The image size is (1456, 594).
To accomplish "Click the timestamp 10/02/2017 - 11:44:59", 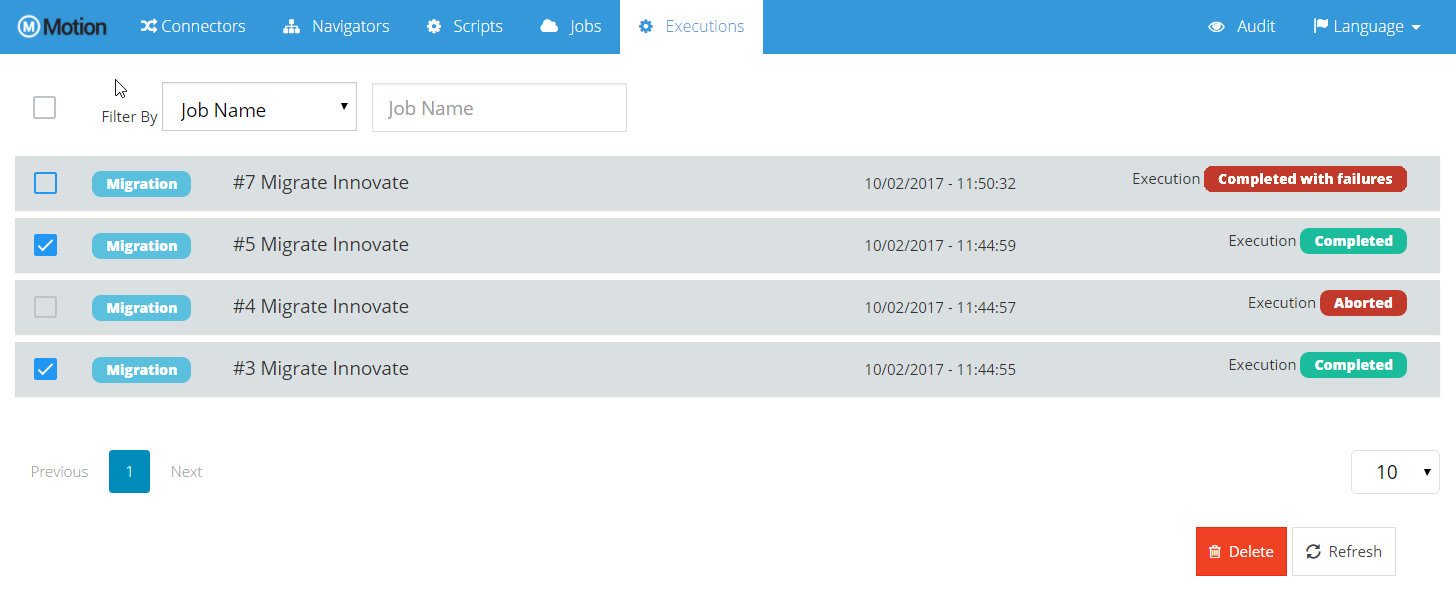I will pyautogui.click(x=940, y=246).
